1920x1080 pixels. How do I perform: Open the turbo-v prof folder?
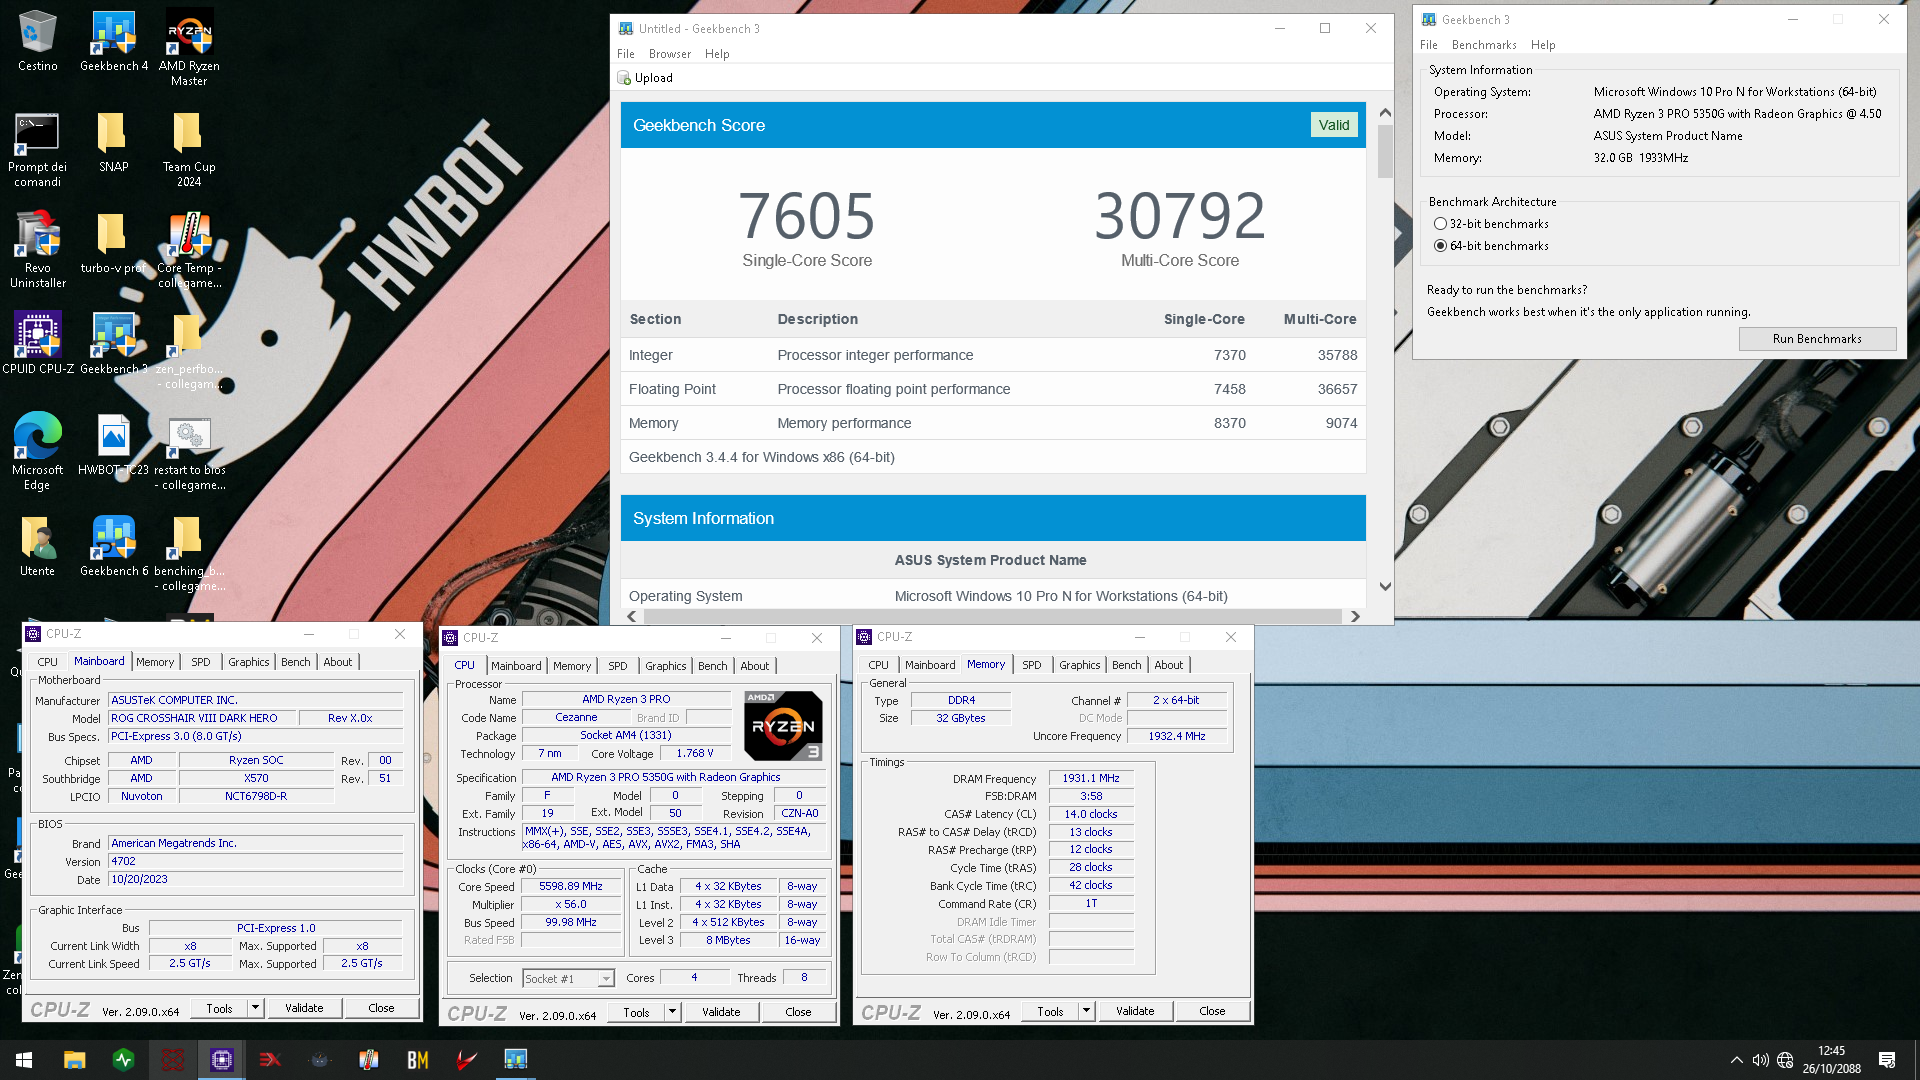tap(113, 243)
